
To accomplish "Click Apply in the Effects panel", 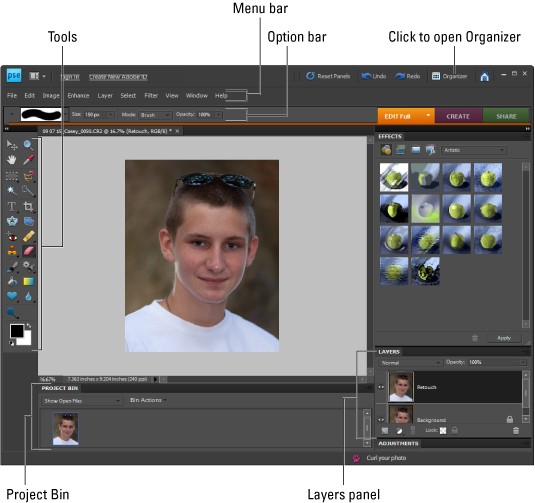I will pos(504,338).
